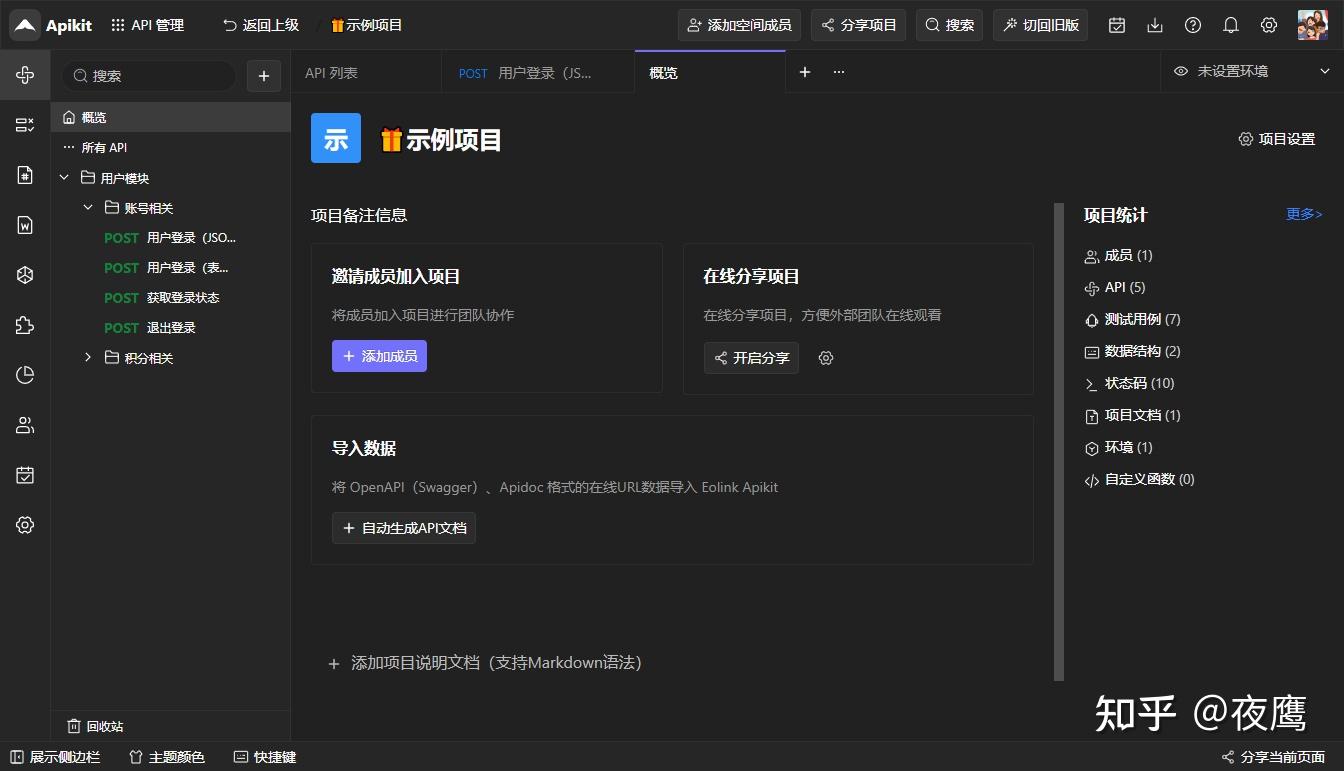Click the members icon in the left sidebar
This screenshot has width=1344, height=771.
pyautogui.click(x=25, y=424)
